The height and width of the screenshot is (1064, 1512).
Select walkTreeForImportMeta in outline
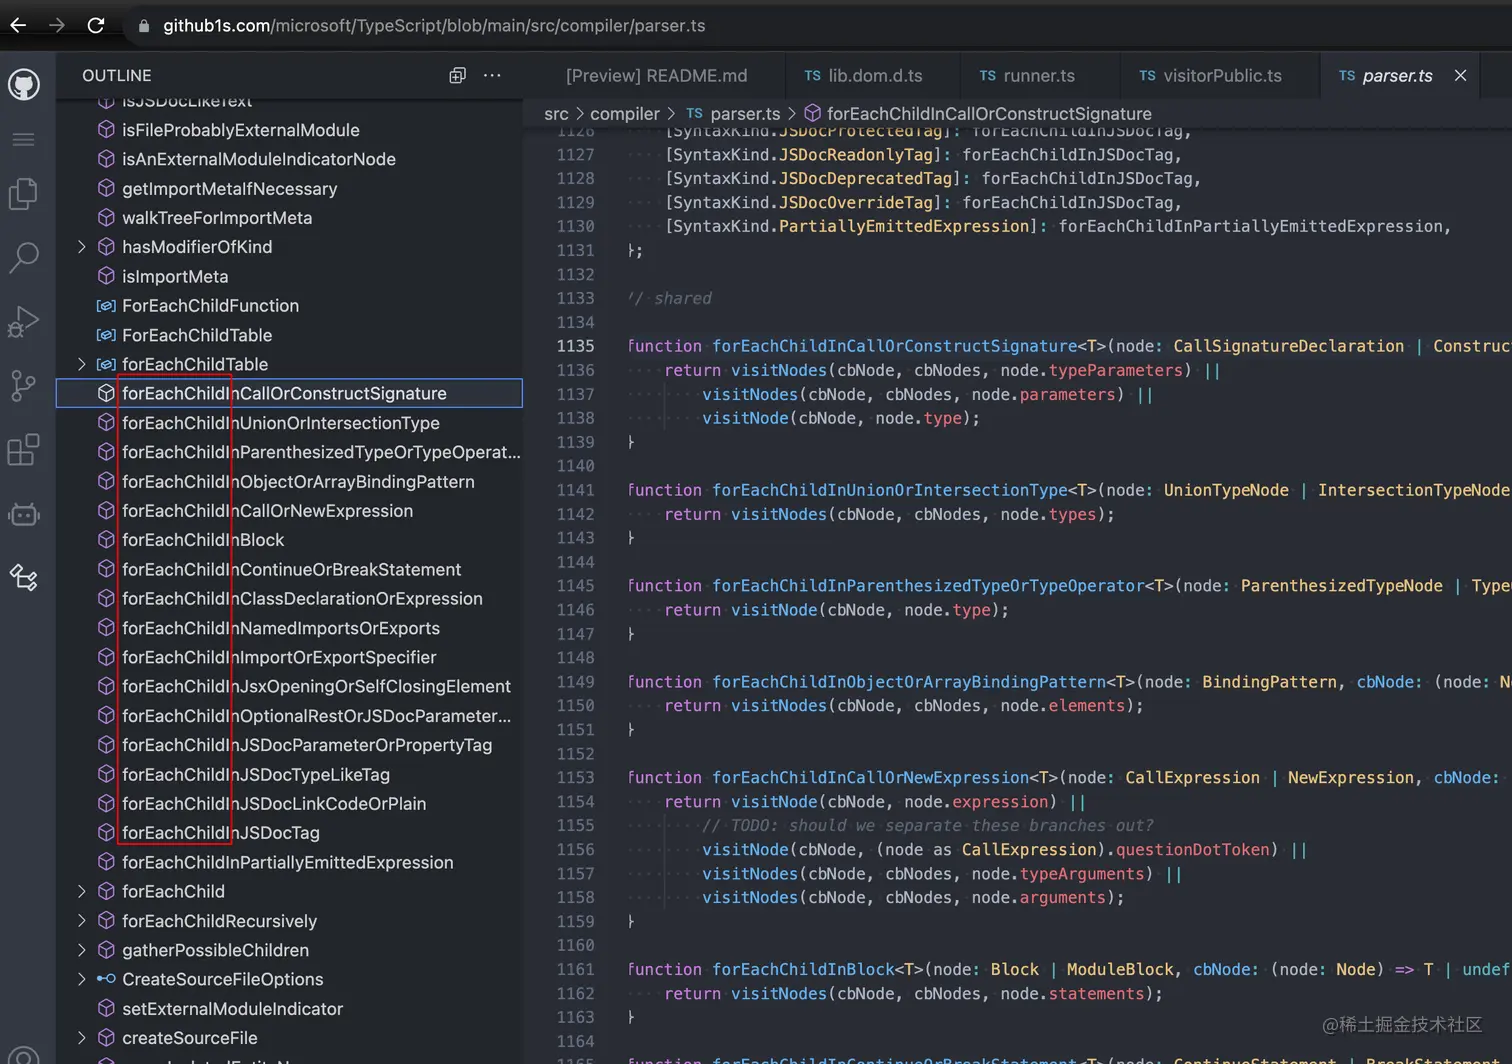click(289, 218)
